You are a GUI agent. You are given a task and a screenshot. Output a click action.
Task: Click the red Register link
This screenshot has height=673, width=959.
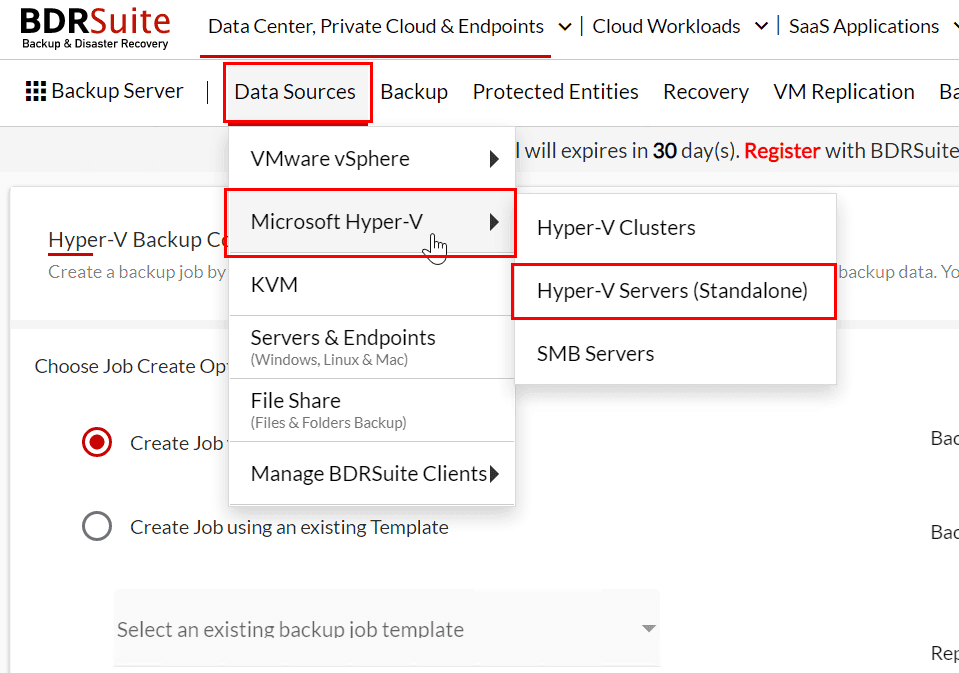(782, 151)
